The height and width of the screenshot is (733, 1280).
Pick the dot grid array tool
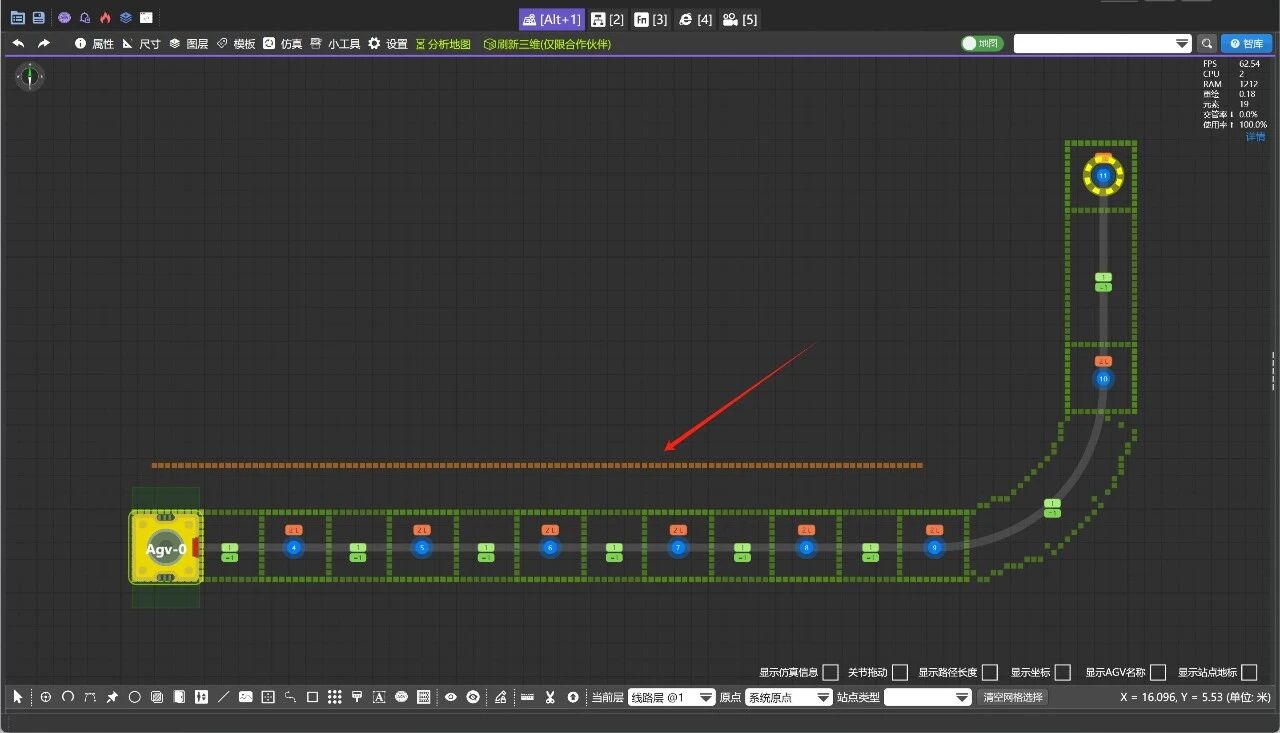click(334, 697)
